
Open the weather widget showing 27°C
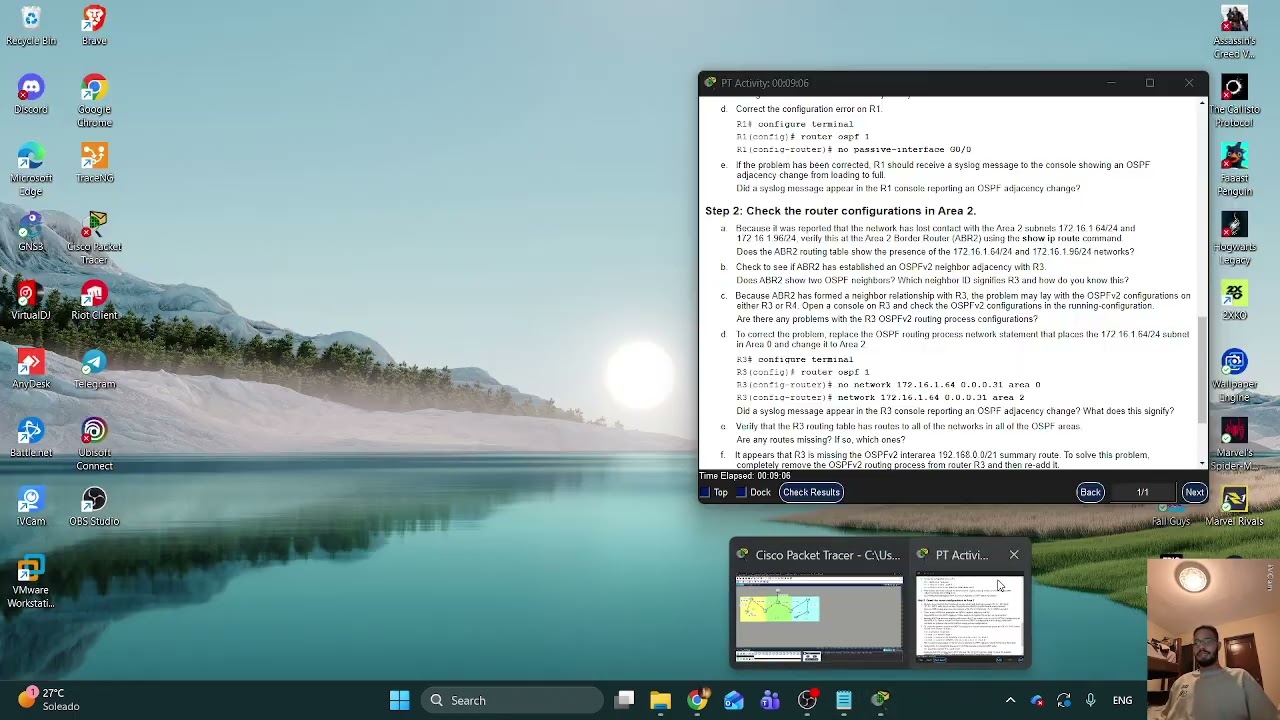click(x=46, y=699)
